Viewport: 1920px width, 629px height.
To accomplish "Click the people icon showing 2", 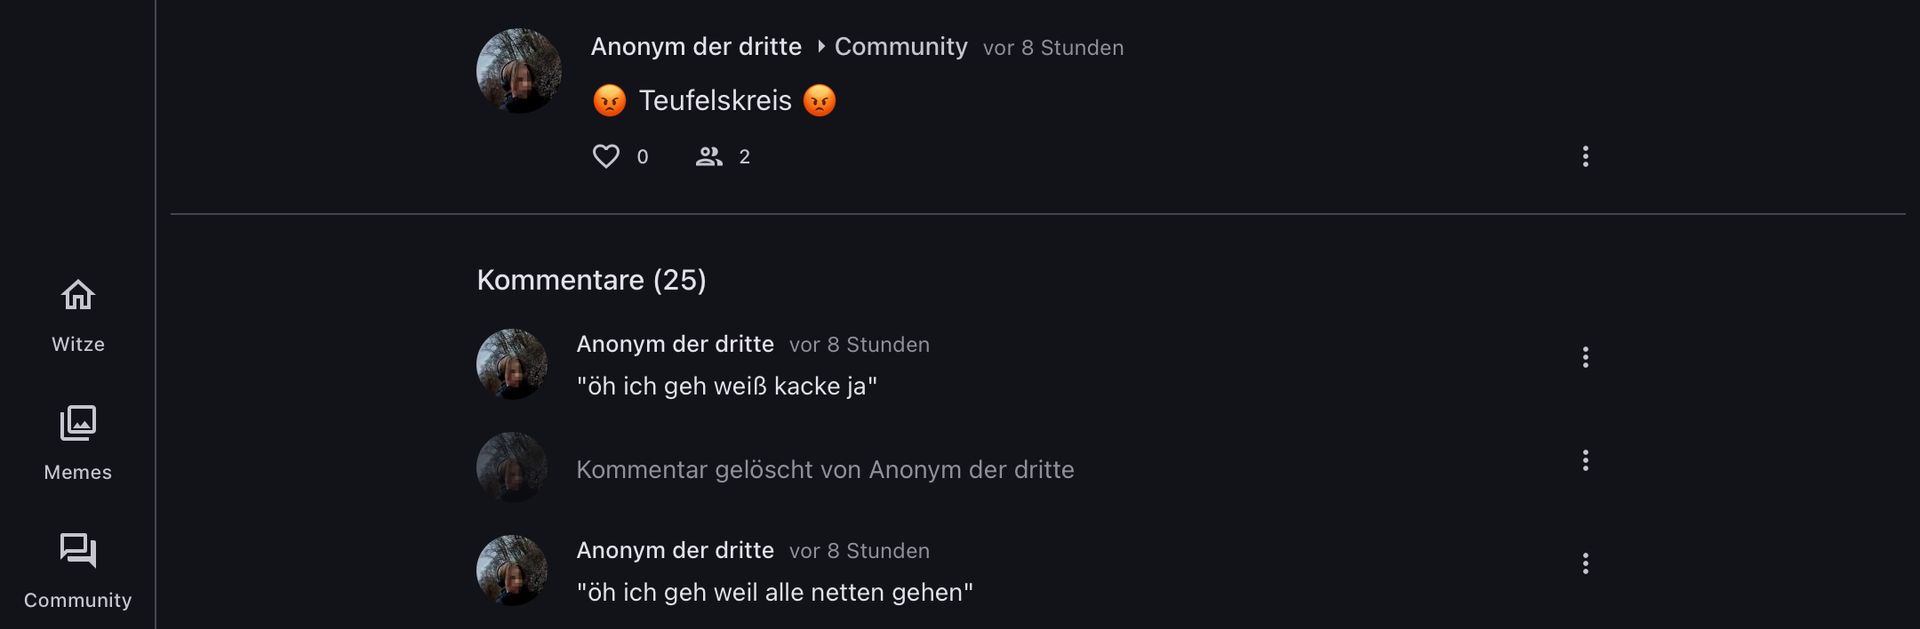I will [x=709, y=156].
